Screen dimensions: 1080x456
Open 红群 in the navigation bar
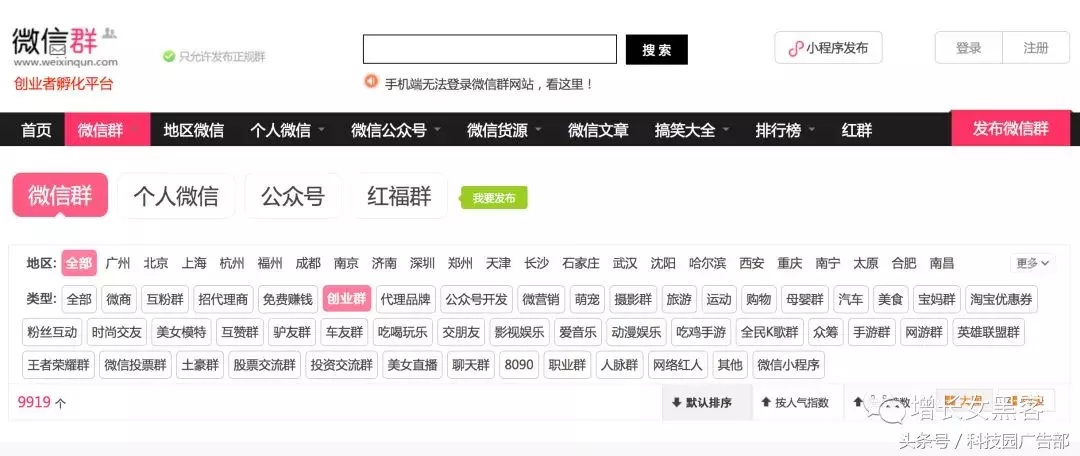[x=857, y=129]
